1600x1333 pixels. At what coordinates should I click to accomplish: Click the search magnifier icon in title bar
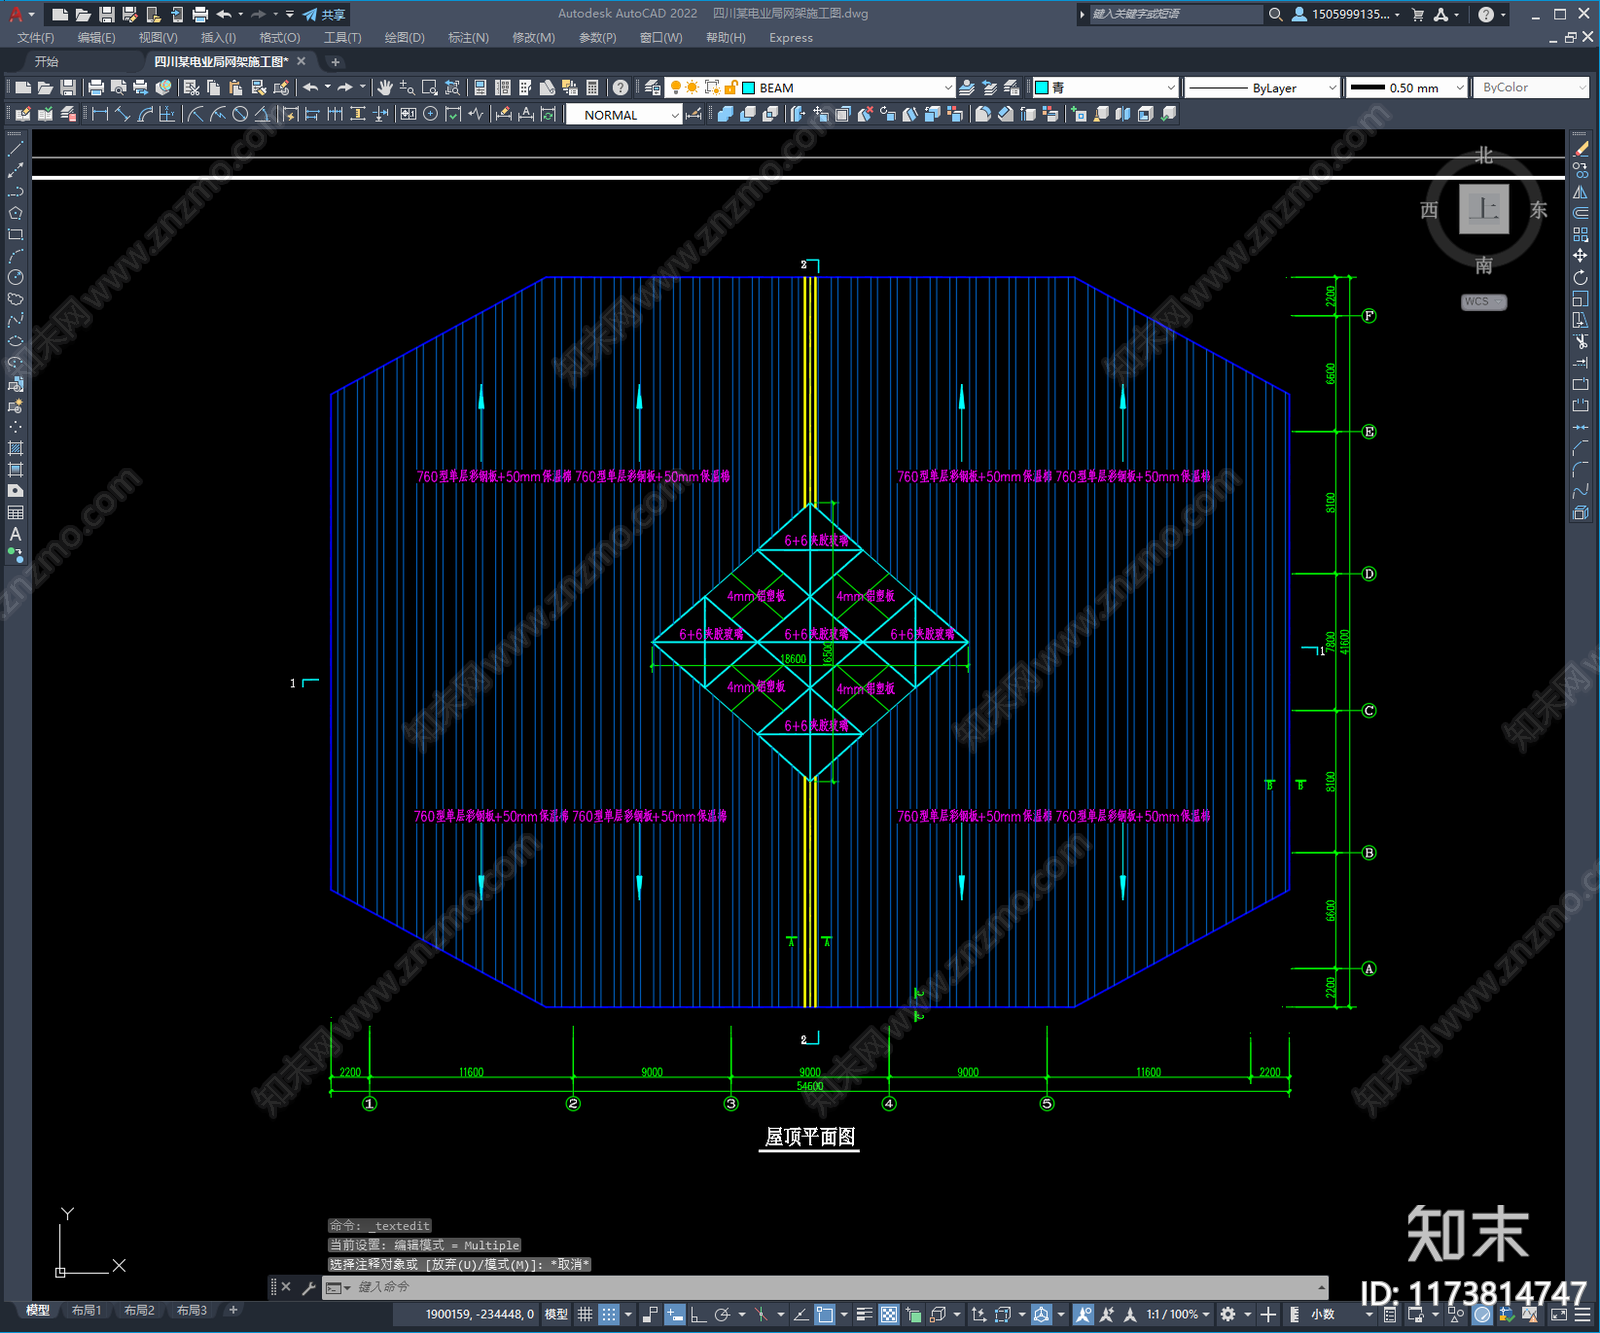point(1275,14)
